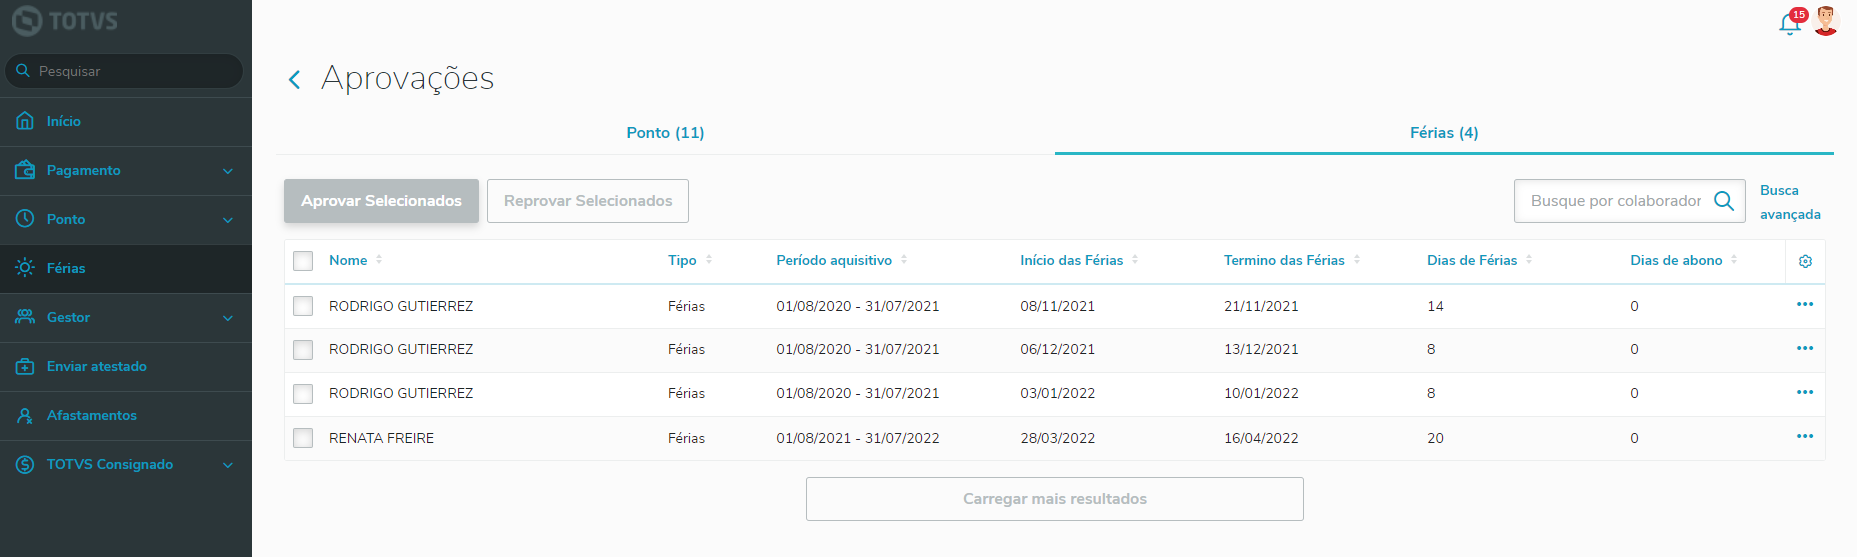Check the row starting 08/11/2021
The height and width of the screenshot is (557, 1857).
(x=303, y=306)
